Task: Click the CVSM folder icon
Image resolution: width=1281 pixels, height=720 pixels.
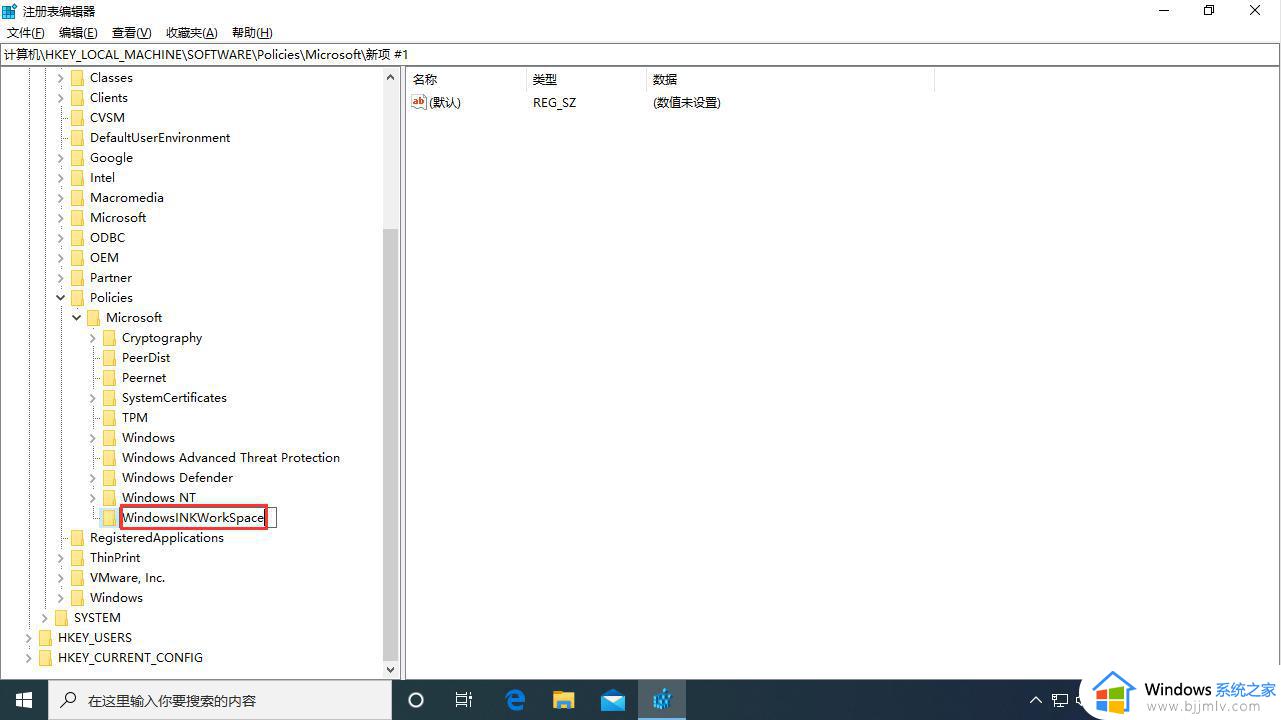Action: 77,118
